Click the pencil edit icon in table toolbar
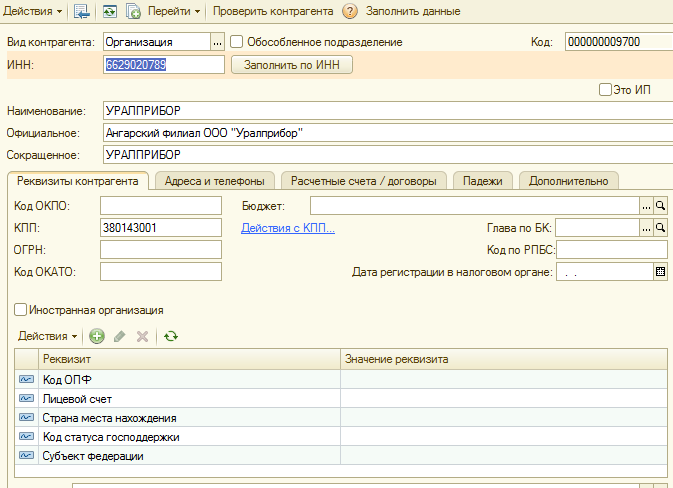The image size is (673, 488). point(120,336)
